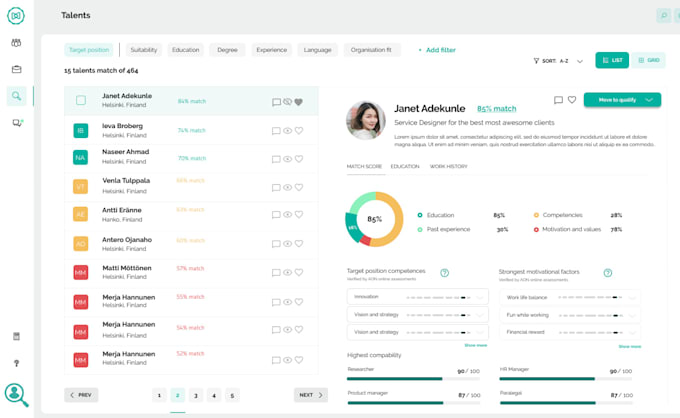Click the Innovation competence slider
Viewport: 680px width, 418px height.
point(410,297)
